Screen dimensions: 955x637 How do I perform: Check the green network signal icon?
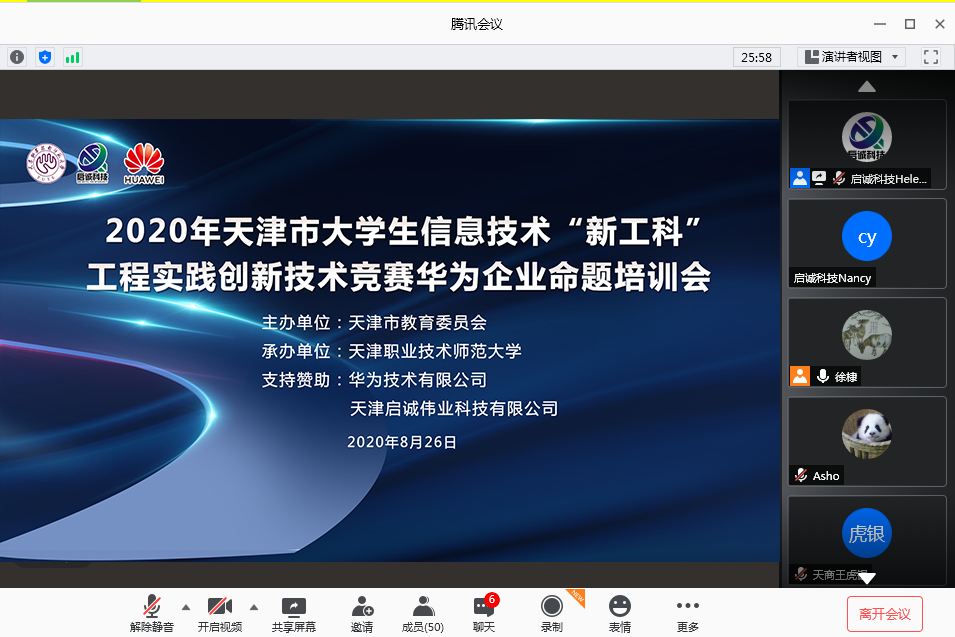click(x=72, y=57)
